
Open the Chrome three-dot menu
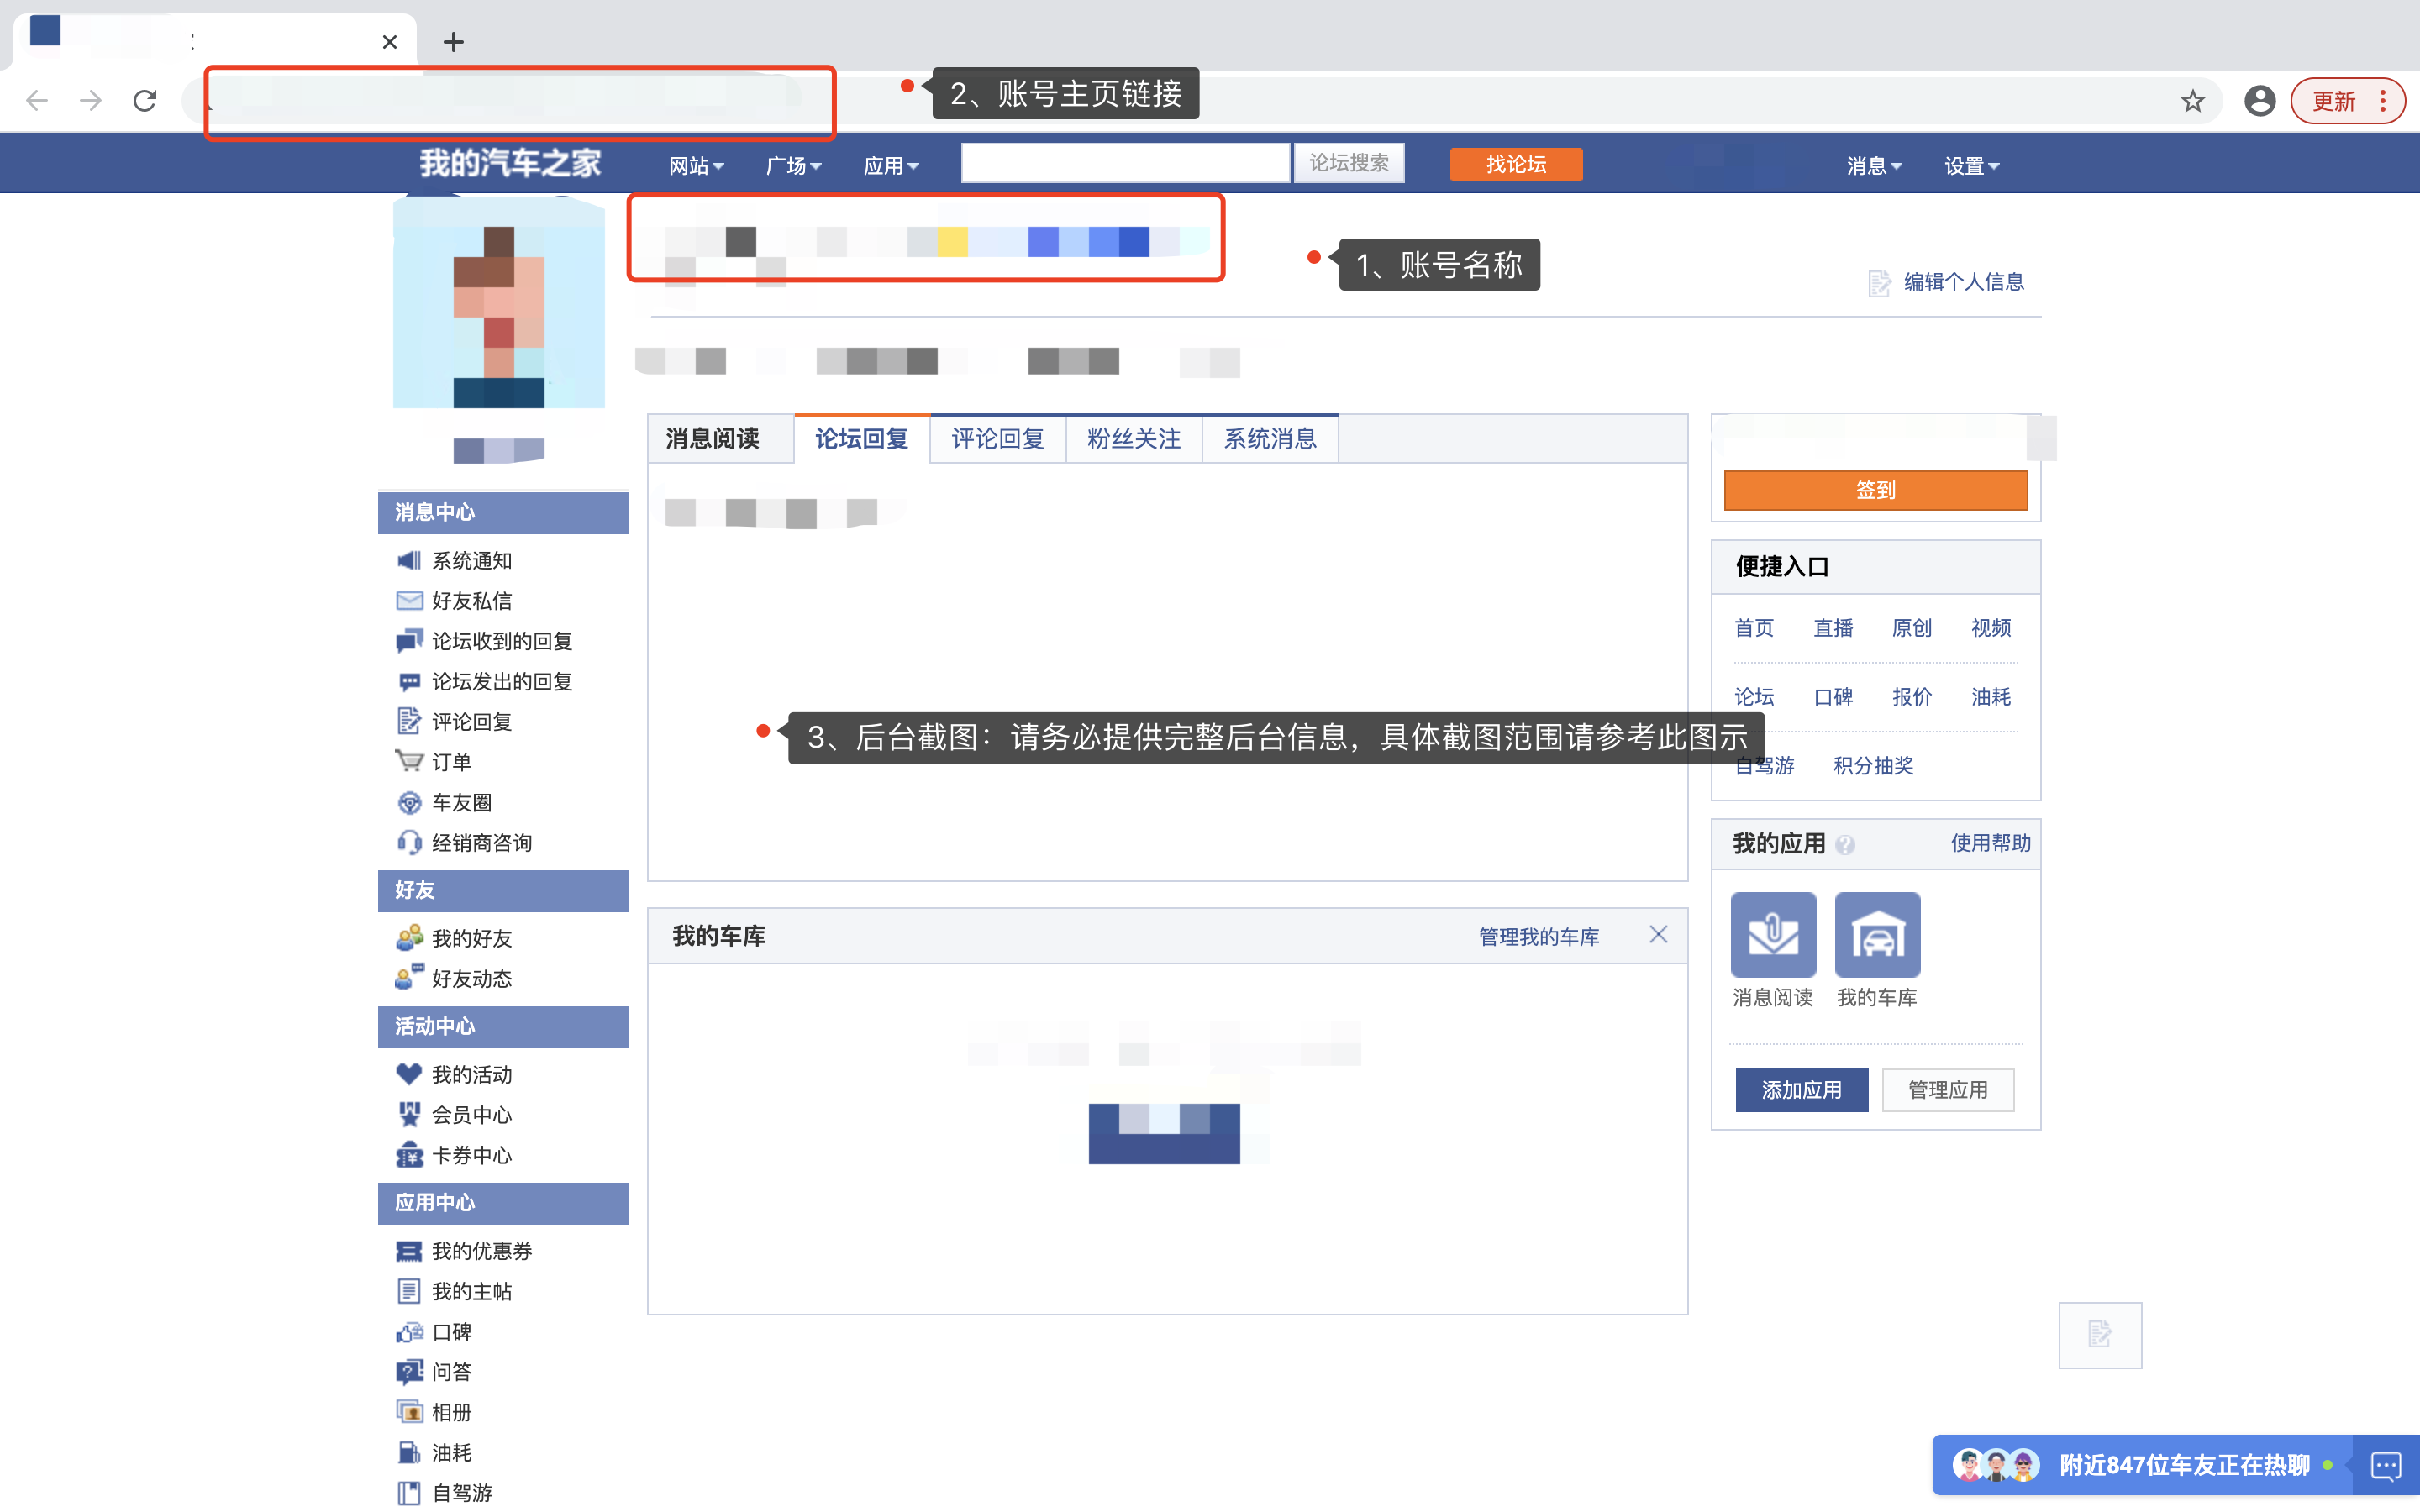click(2384, 101)
